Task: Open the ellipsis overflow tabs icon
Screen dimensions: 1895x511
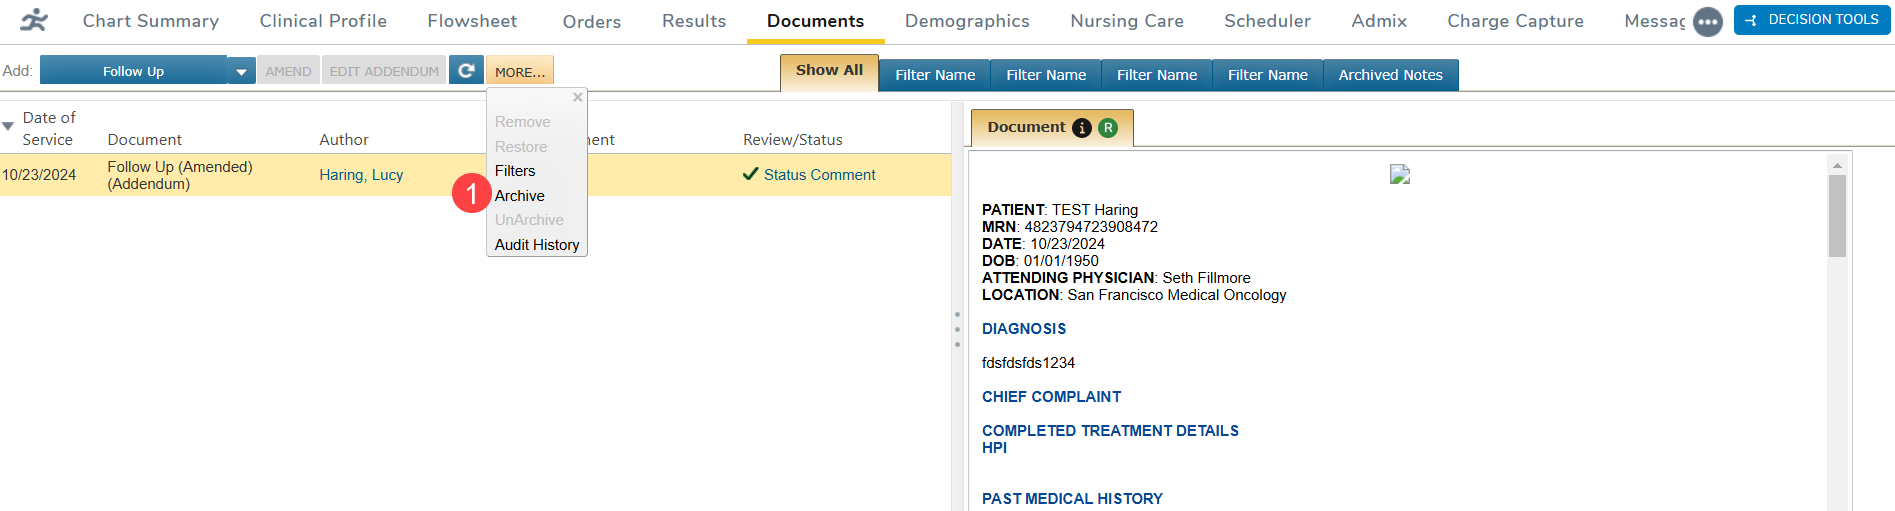Action: point(1707,22)
